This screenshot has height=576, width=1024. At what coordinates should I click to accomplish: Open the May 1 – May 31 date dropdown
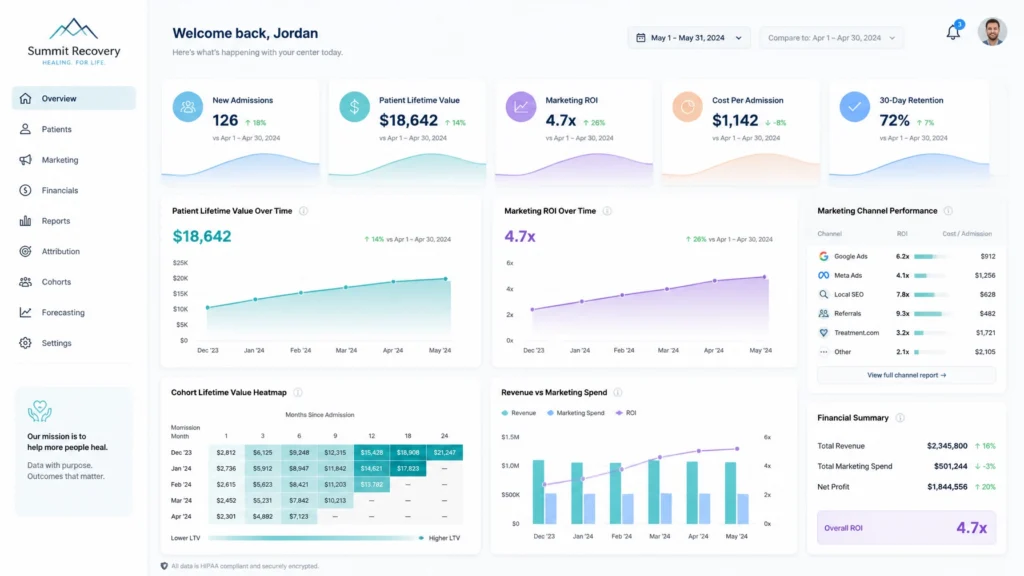pos(689,38)
